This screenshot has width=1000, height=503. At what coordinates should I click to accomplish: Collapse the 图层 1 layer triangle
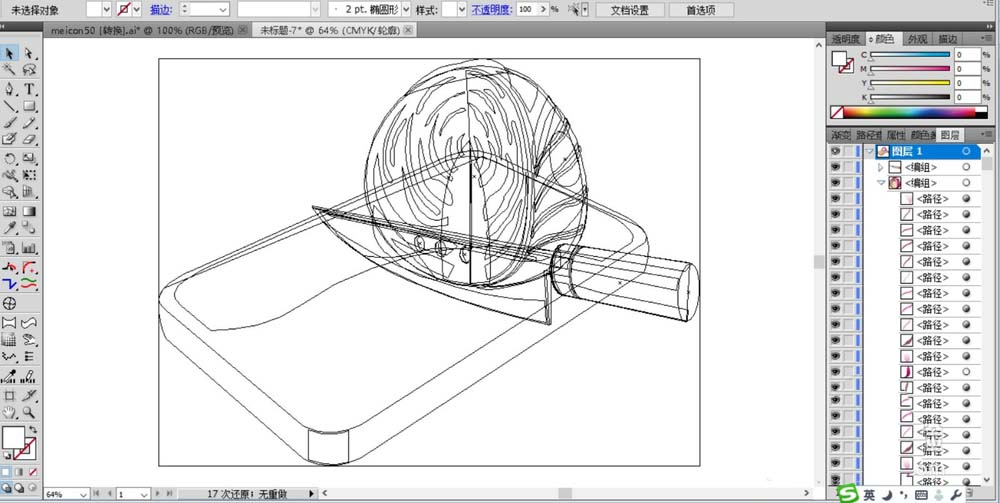click(869, 151)
